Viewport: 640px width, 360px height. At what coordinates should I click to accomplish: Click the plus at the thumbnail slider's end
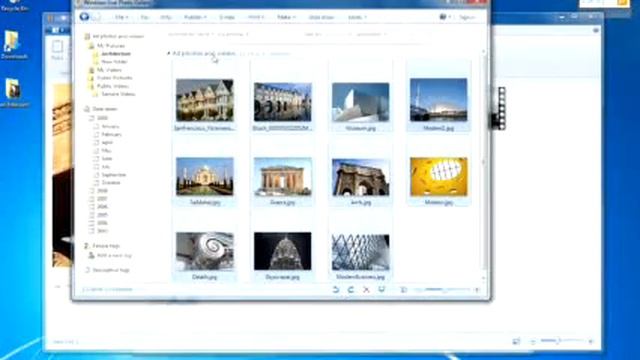[477, 290]
